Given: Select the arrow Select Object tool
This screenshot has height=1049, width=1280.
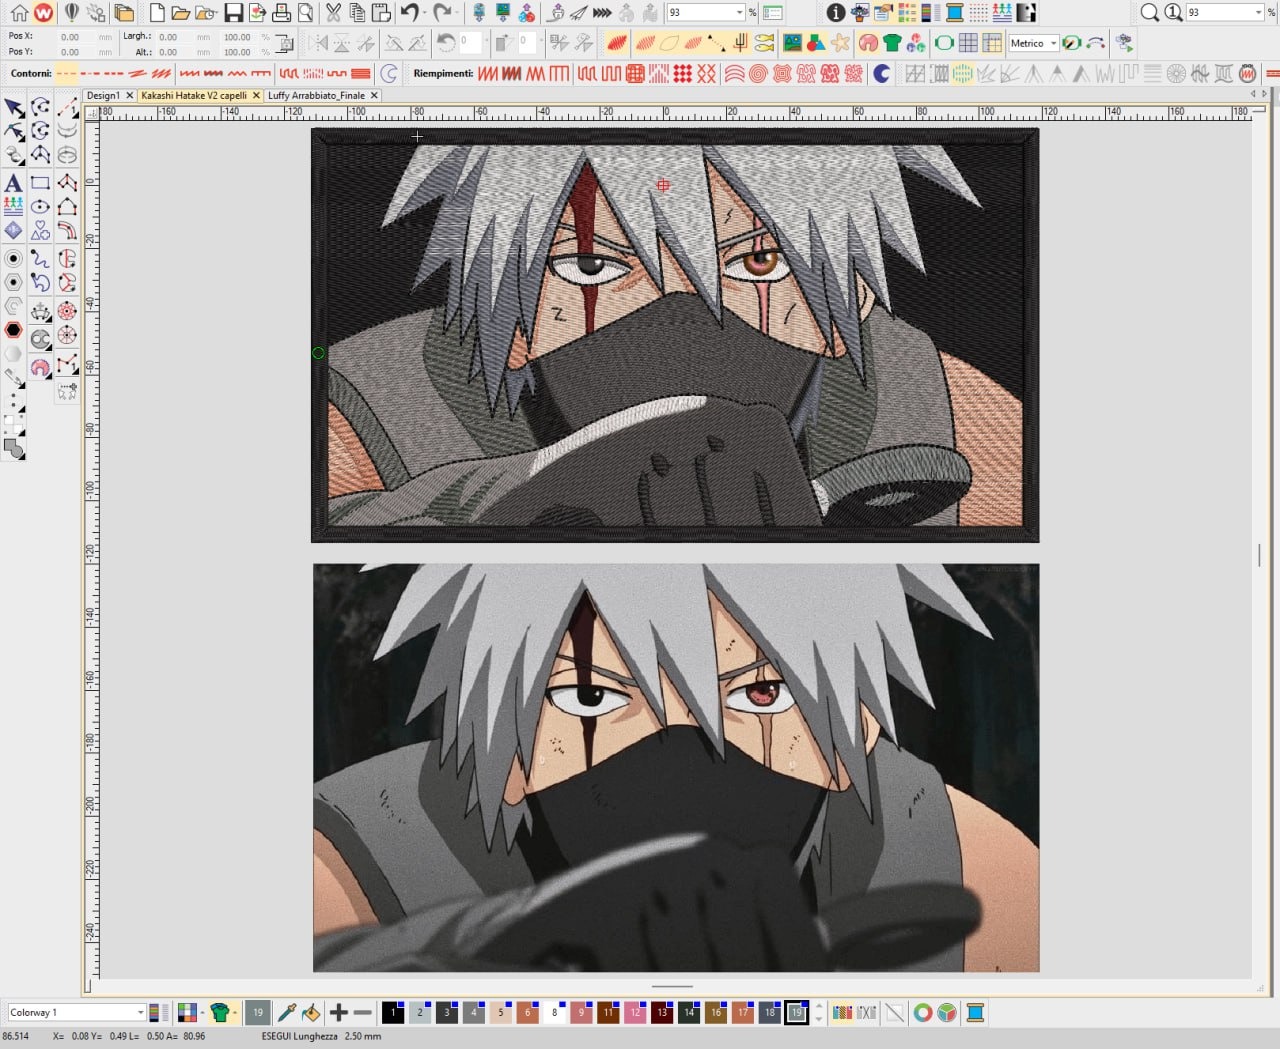Looking at the screenshot, I should pos(14,107).
